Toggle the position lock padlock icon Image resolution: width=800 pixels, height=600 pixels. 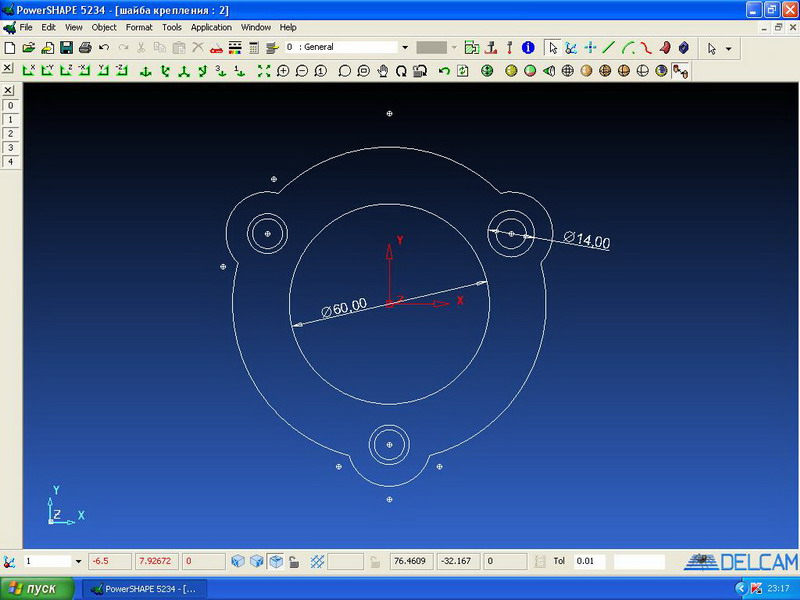click(x=294, y=562)
